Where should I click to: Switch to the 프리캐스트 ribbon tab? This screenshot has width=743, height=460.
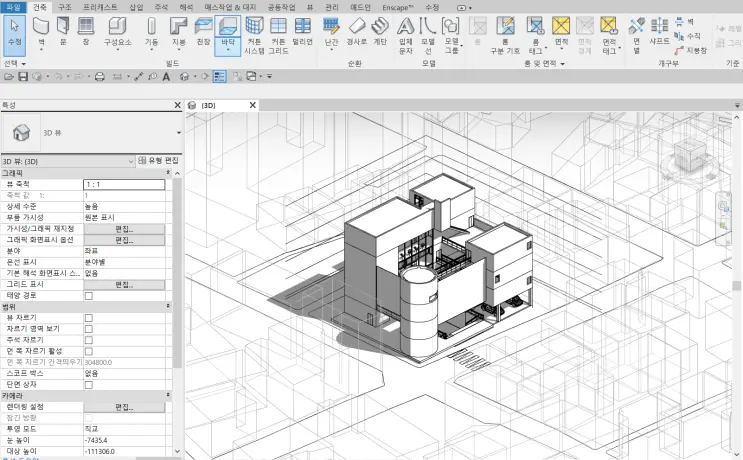(x=100, y=8)
